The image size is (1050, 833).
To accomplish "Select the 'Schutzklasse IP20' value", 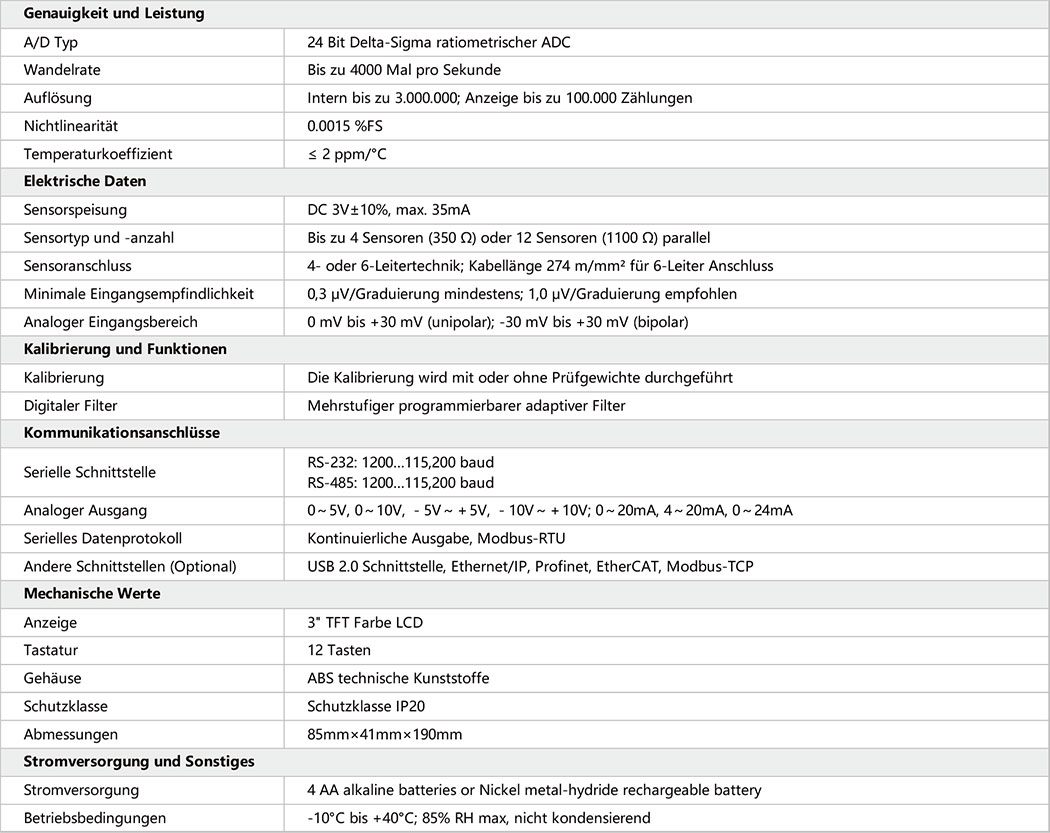I will coord(367,706).
